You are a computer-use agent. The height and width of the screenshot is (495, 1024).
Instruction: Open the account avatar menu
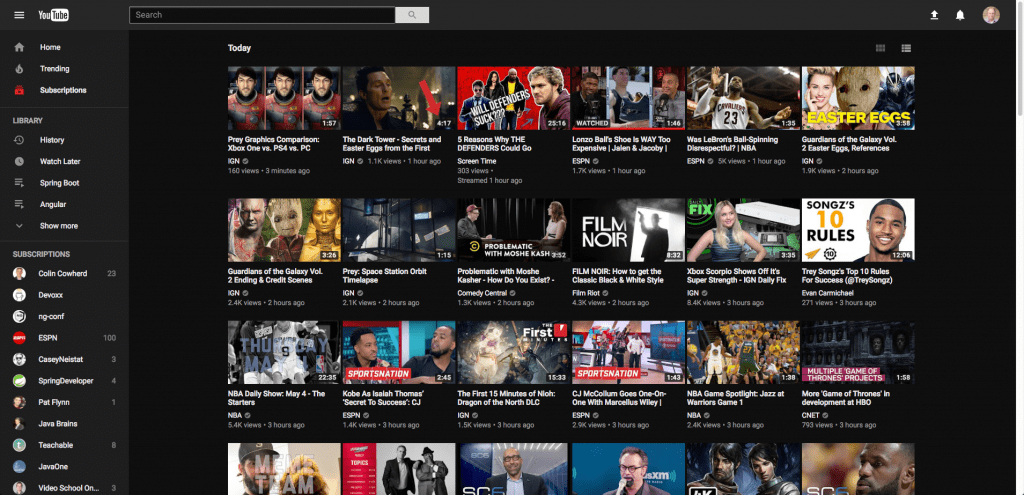pos(991,15)
